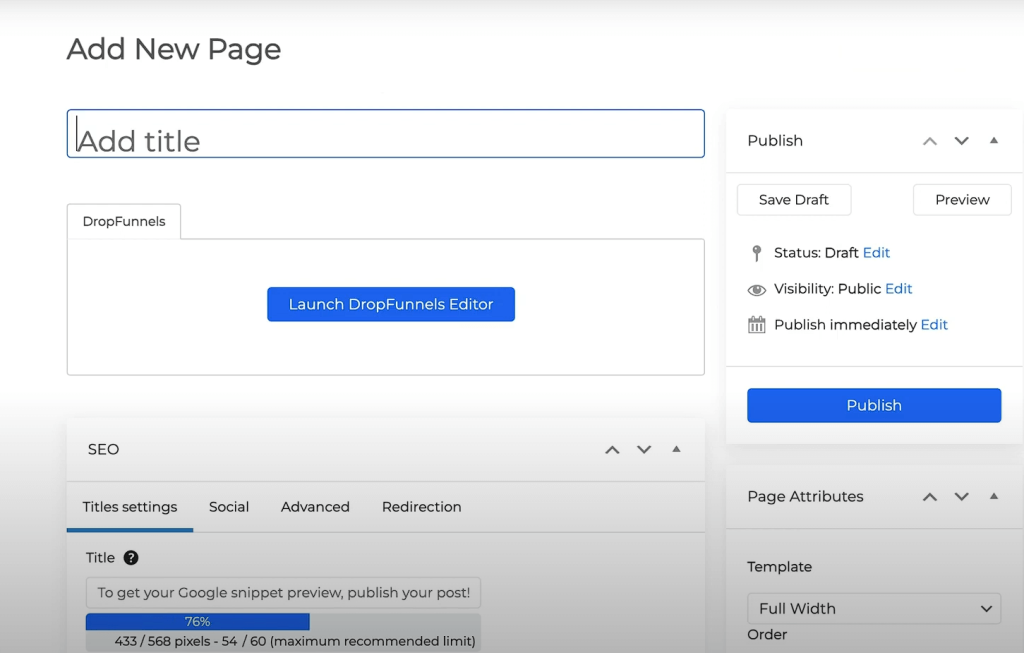Edit the page visibility setting
Image resolution: width=1024 pixels, height=653 pixels.
tap(898, 288)
